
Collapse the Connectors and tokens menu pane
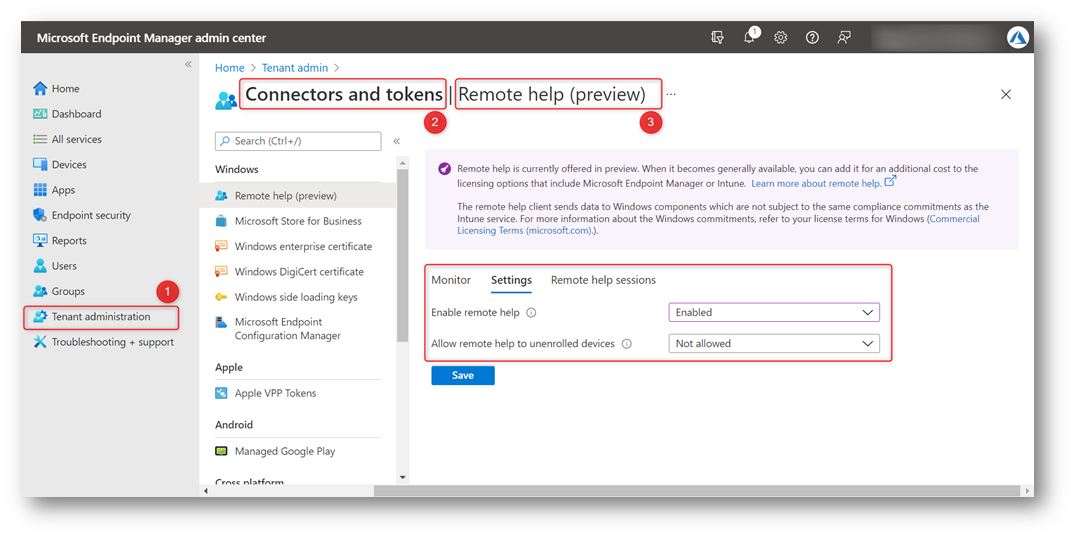tap(397, 141)
